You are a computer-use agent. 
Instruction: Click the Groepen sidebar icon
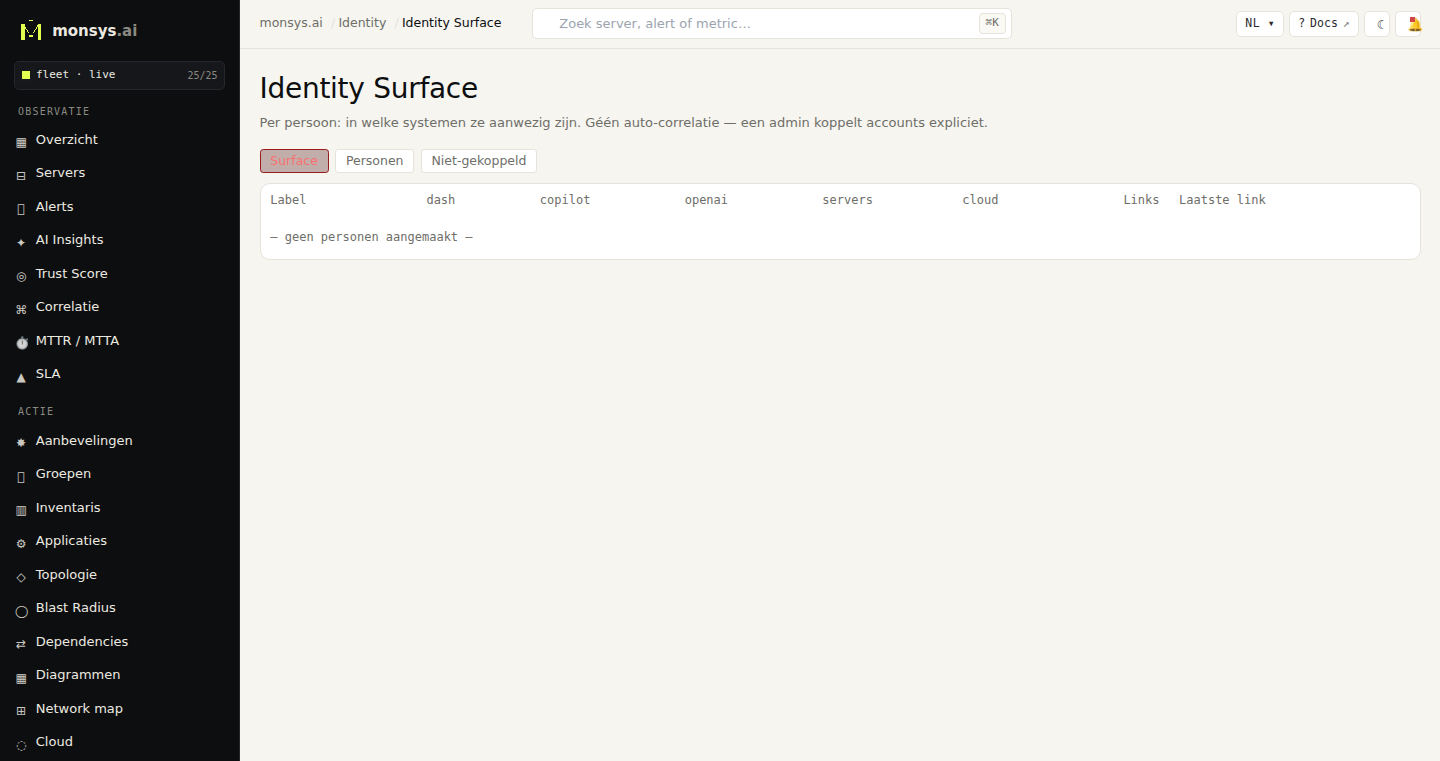coord(21,476)
